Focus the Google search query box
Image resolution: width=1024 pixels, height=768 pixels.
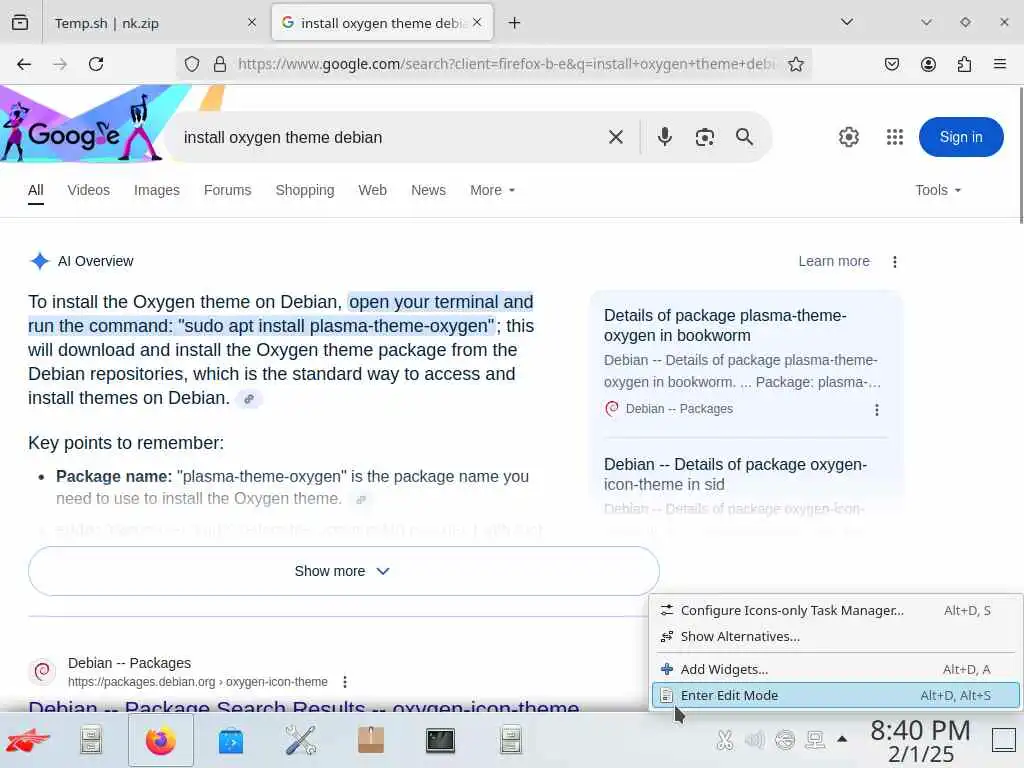[385, 137]
